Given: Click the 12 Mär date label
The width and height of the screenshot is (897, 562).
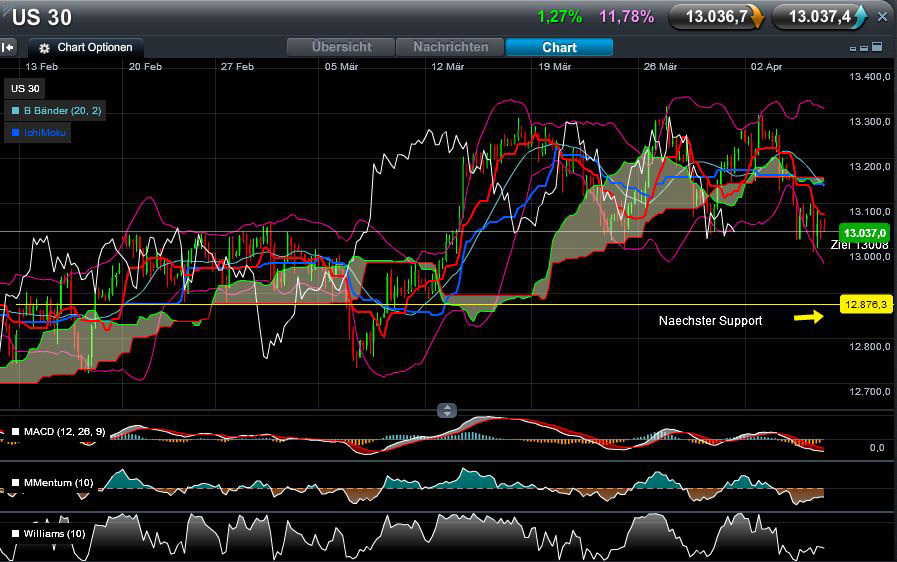Looking at the screenshot, I should pos(447,66).
